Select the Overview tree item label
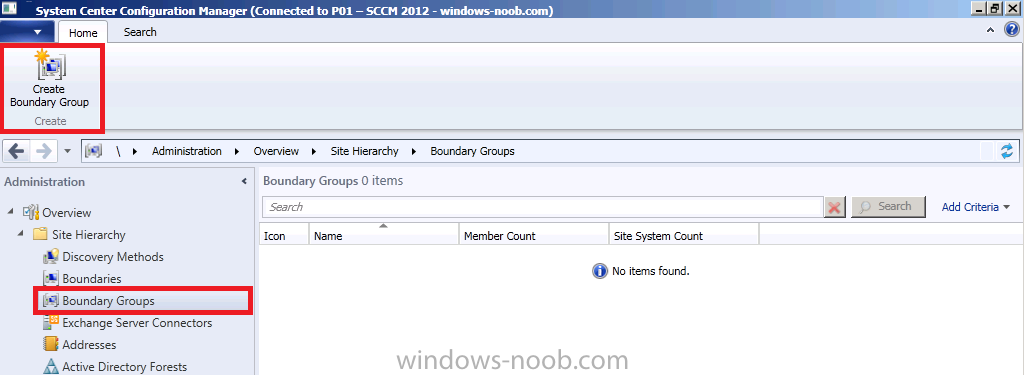1024x375 pixels. (x=67, y=213)
